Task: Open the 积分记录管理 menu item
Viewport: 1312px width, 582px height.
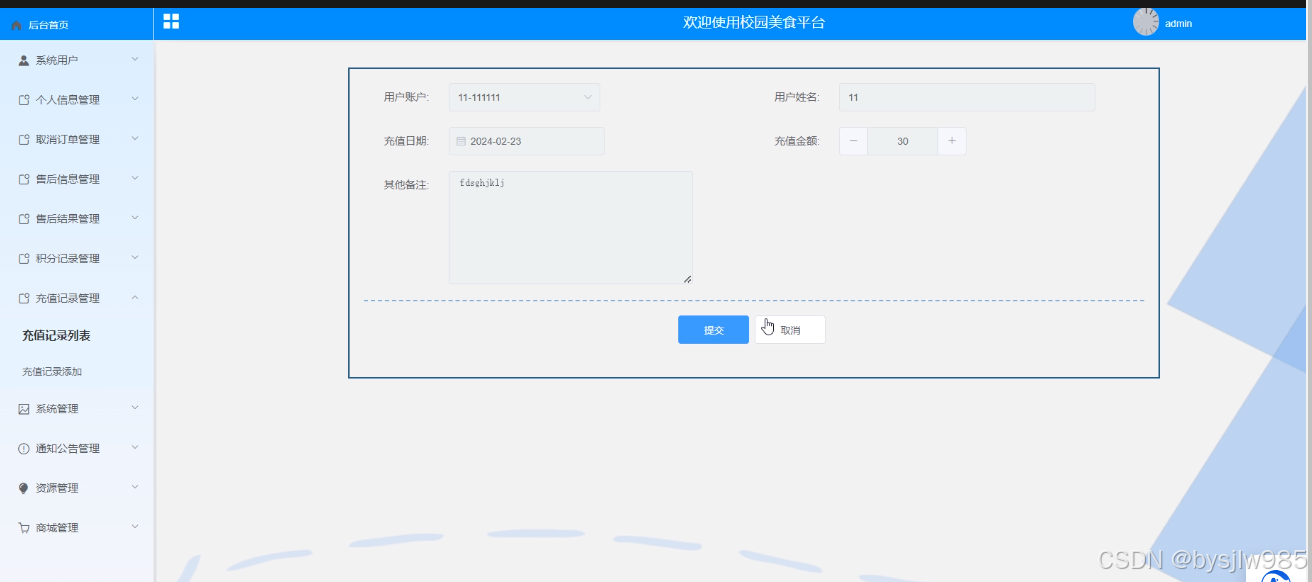Action: coord(77,259)
